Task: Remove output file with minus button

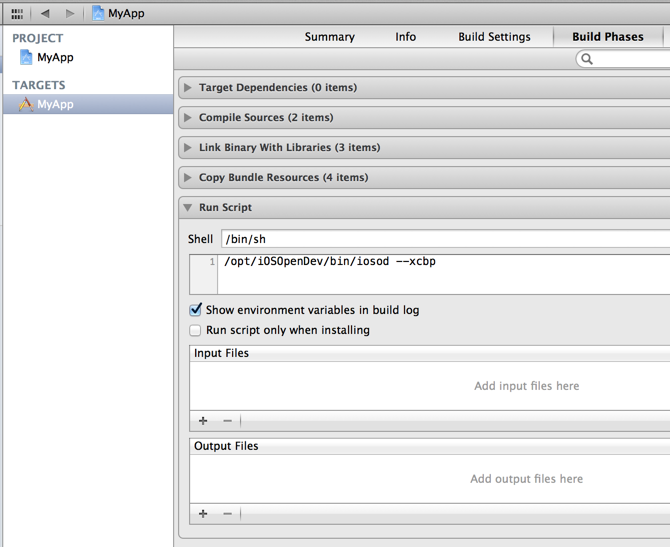Action: [x=227, y=514]
